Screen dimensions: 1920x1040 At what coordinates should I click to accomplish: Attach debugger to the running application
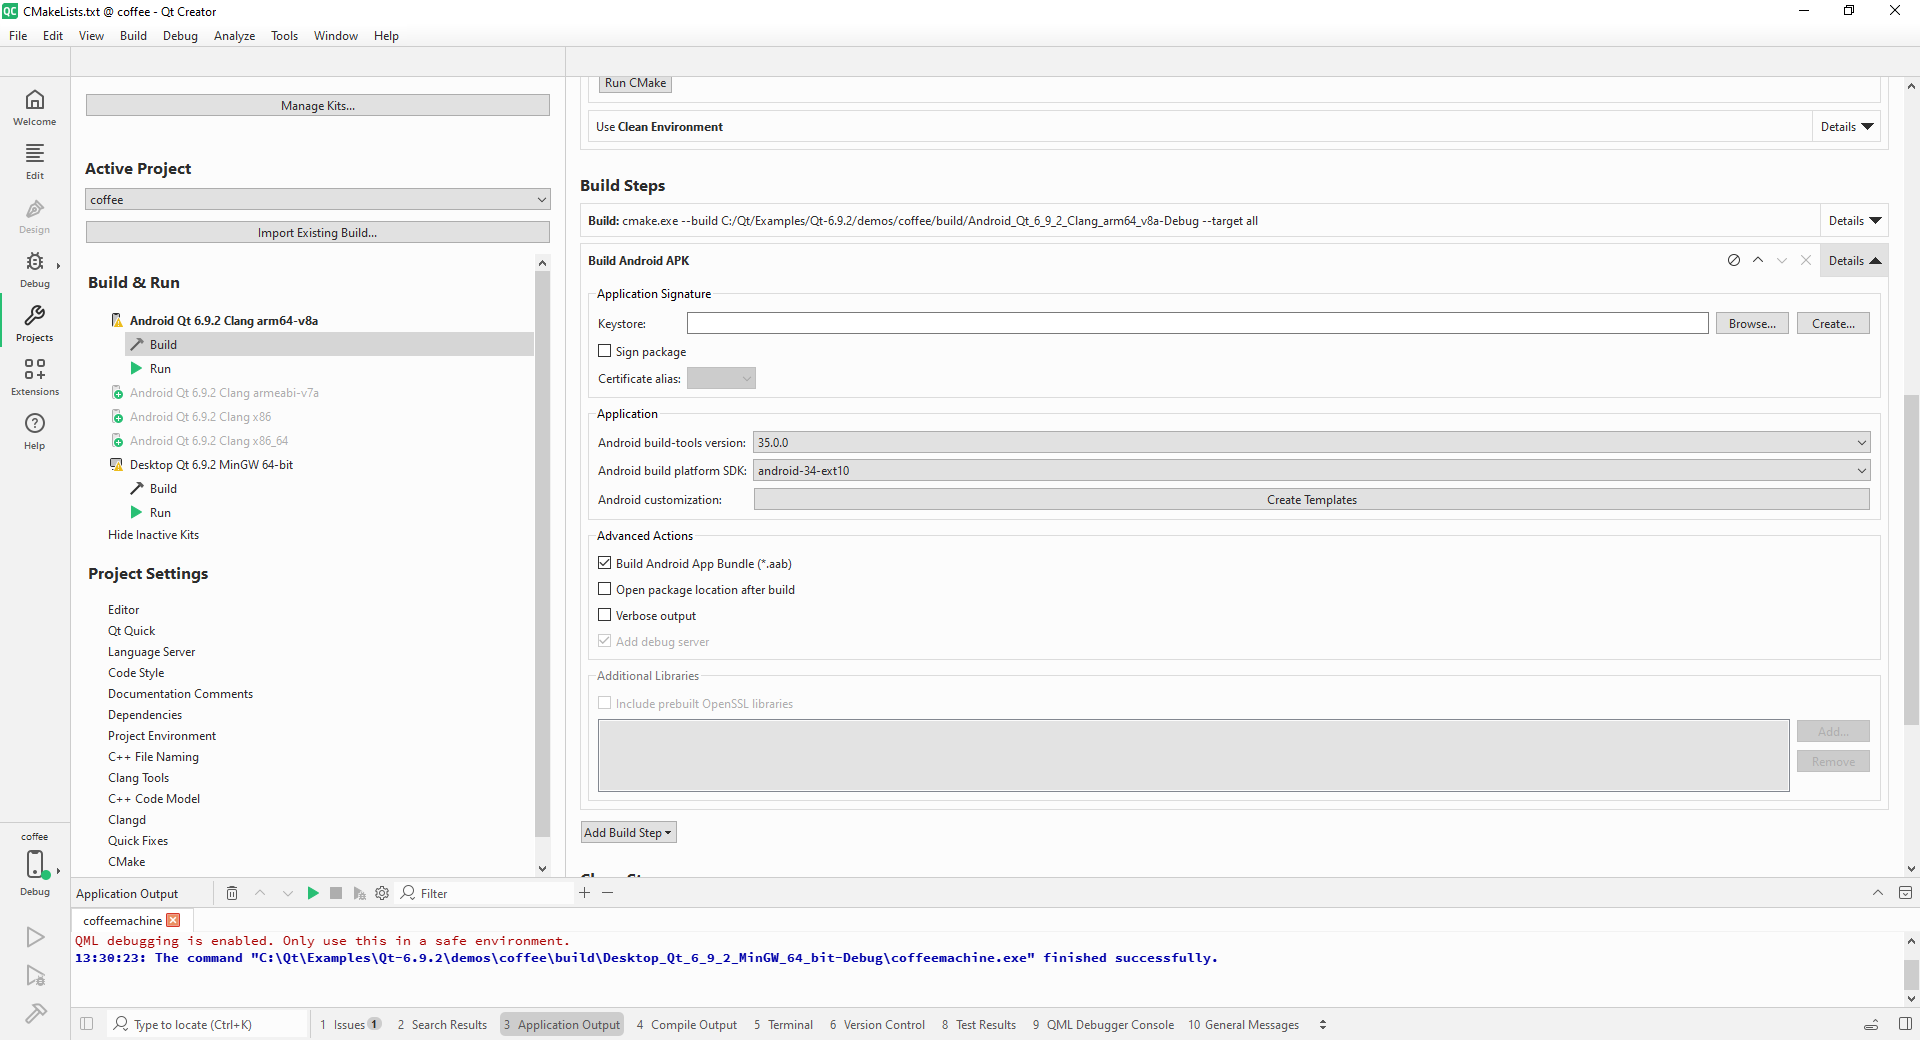tap(359, 893)
